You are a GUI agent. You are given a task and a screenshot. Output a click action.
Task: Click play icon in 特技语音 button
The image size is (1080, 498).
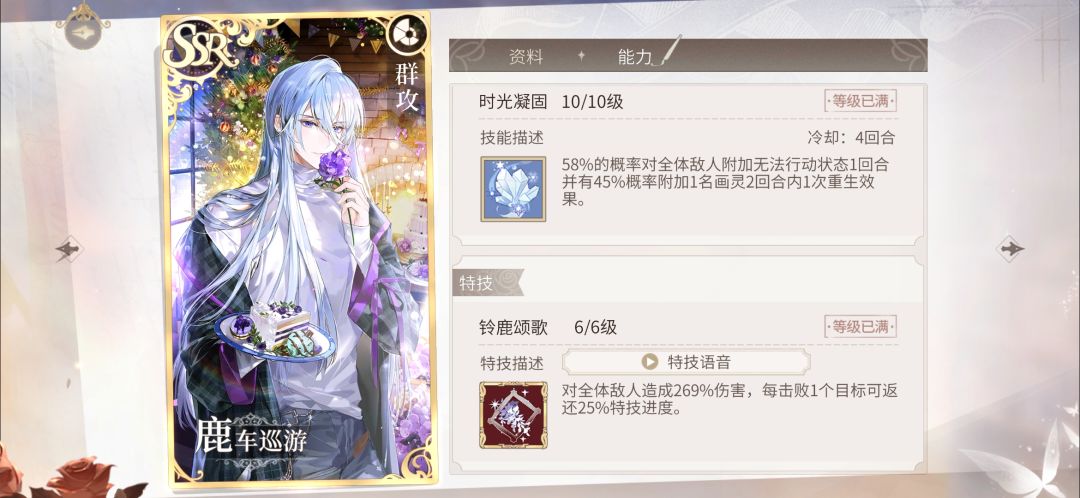[x=650, y=362]
